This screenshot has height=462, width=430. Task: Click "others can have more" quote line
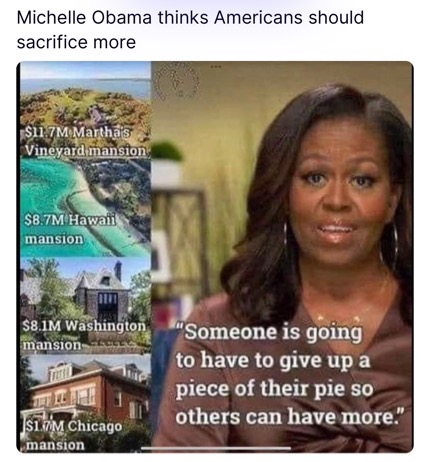point(289,416)
